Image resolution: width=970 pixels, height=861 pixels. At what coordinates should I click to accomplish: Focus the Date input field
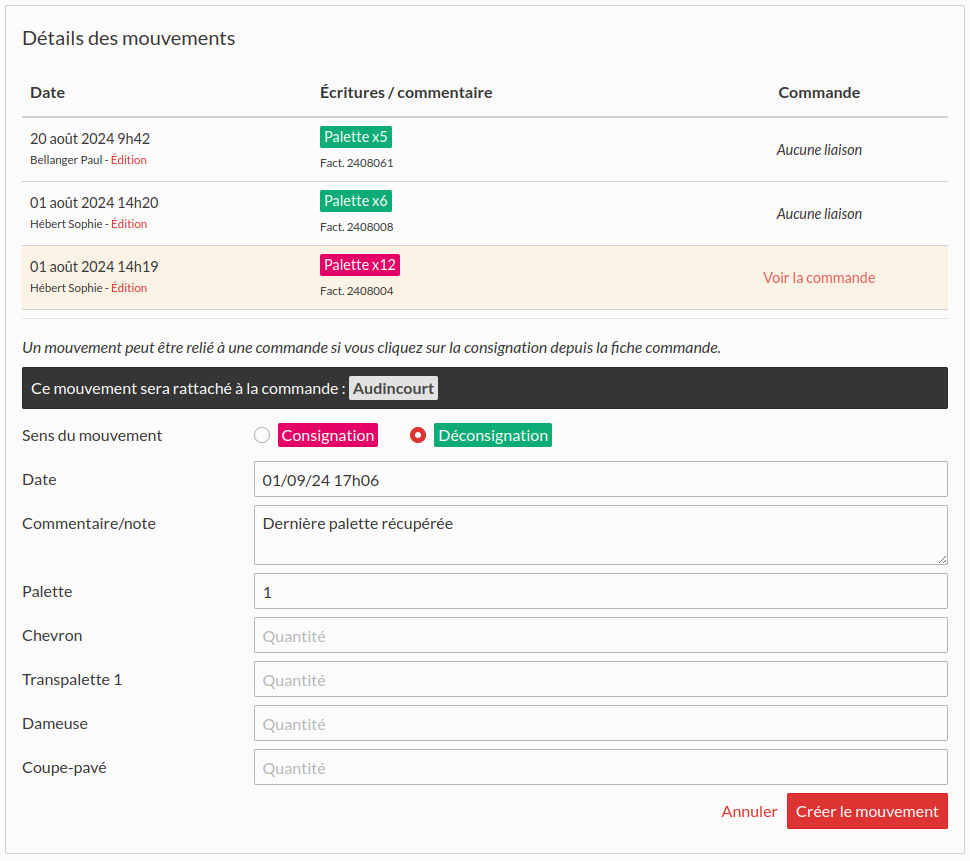[600, 479]
